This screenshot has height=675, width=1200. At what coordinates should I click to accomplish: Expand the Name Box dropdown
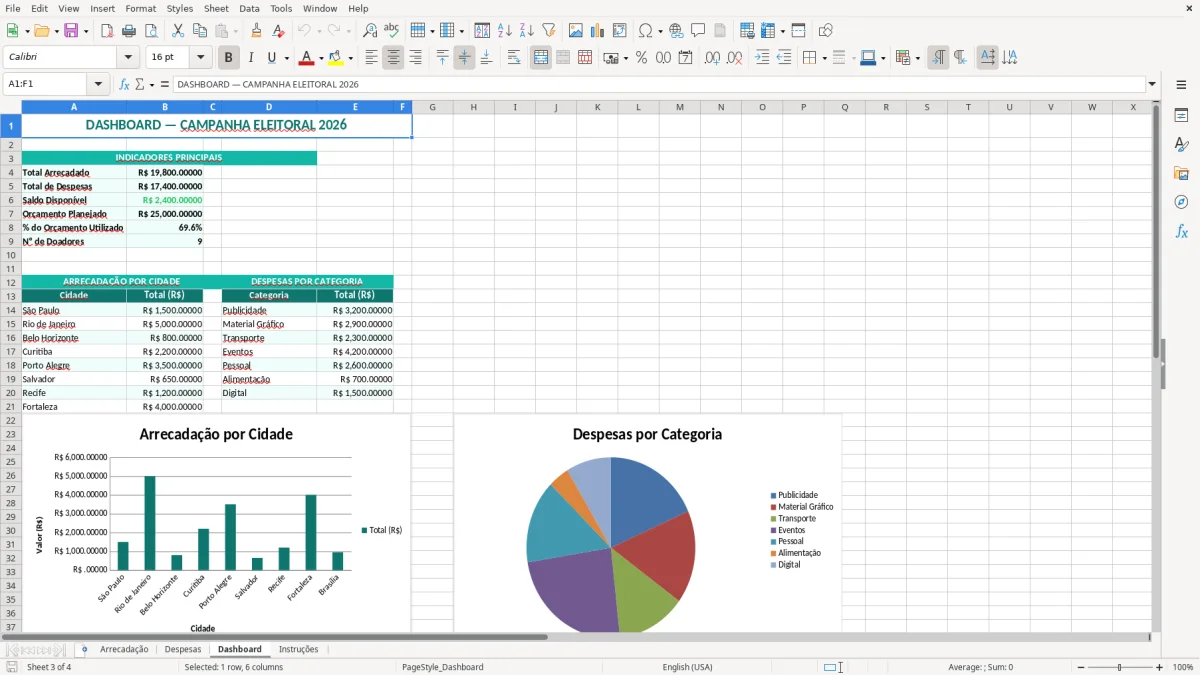coord(98,84)
